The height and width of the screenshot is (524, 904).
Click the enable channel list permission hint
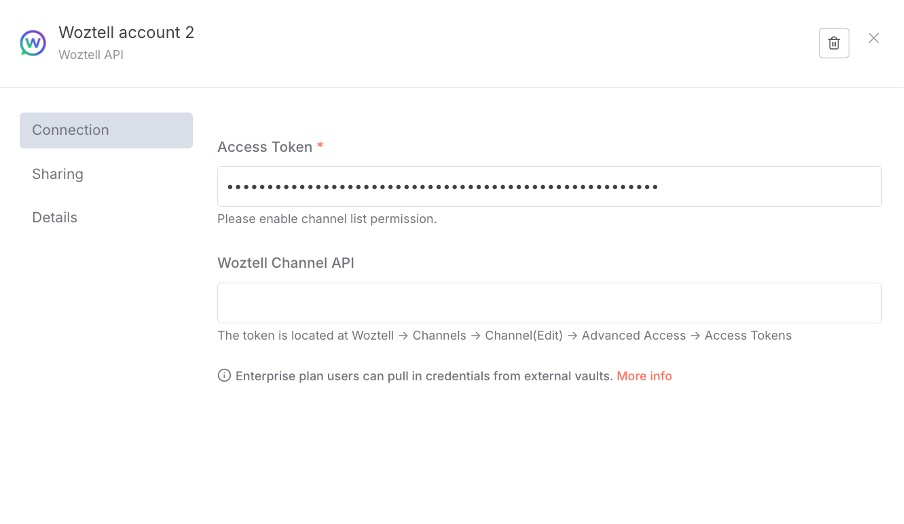tap(327, 218)
